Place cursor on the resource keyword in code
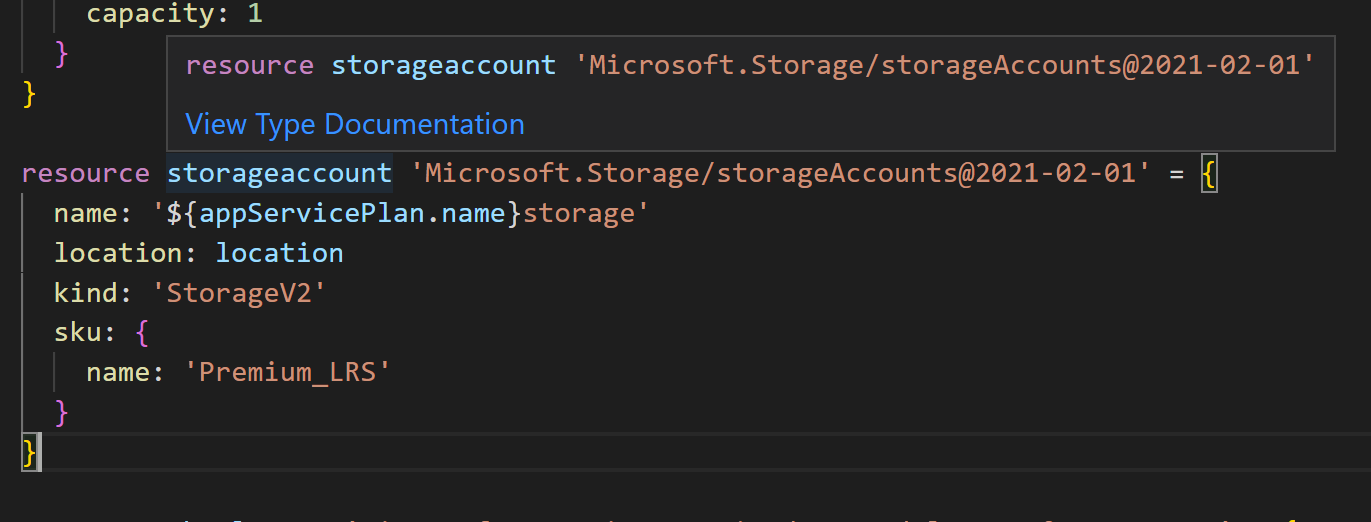Image resolution: width=1371 pixels, height=522 pixels. [86, 173]
